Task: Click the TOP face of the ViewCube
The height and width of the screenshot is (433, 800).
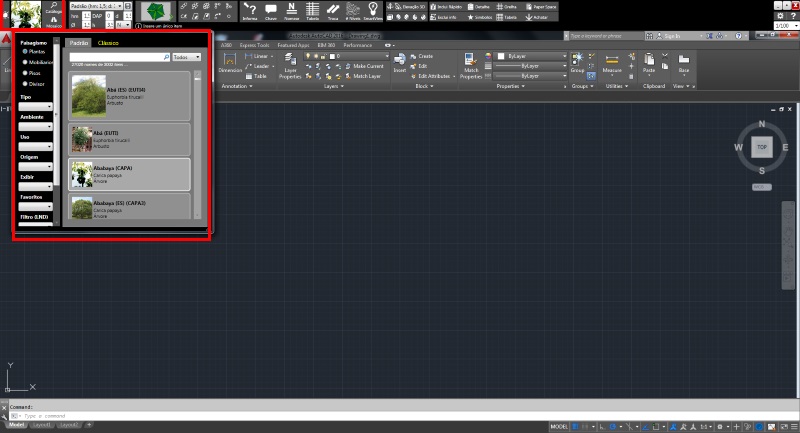Action: point(761,147)
